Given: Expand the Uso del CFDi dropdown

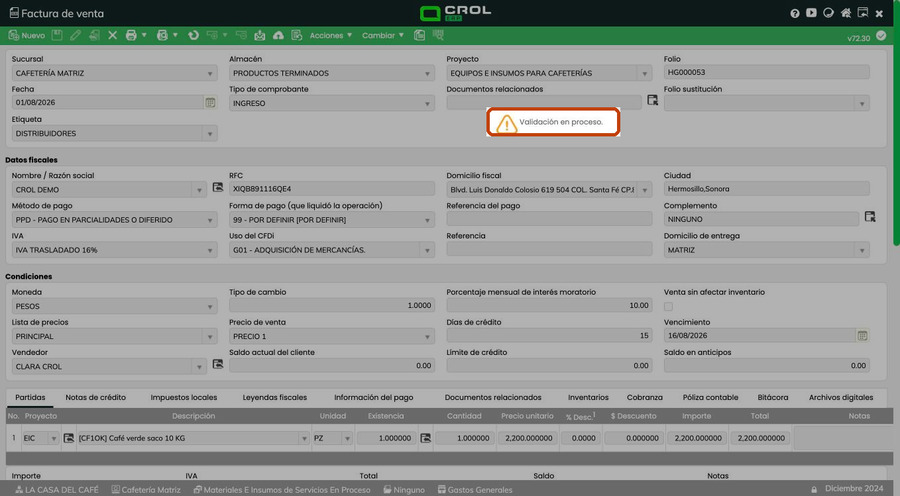Looking at the screenshot, I should pyautogui.click(x=427, y=250).
